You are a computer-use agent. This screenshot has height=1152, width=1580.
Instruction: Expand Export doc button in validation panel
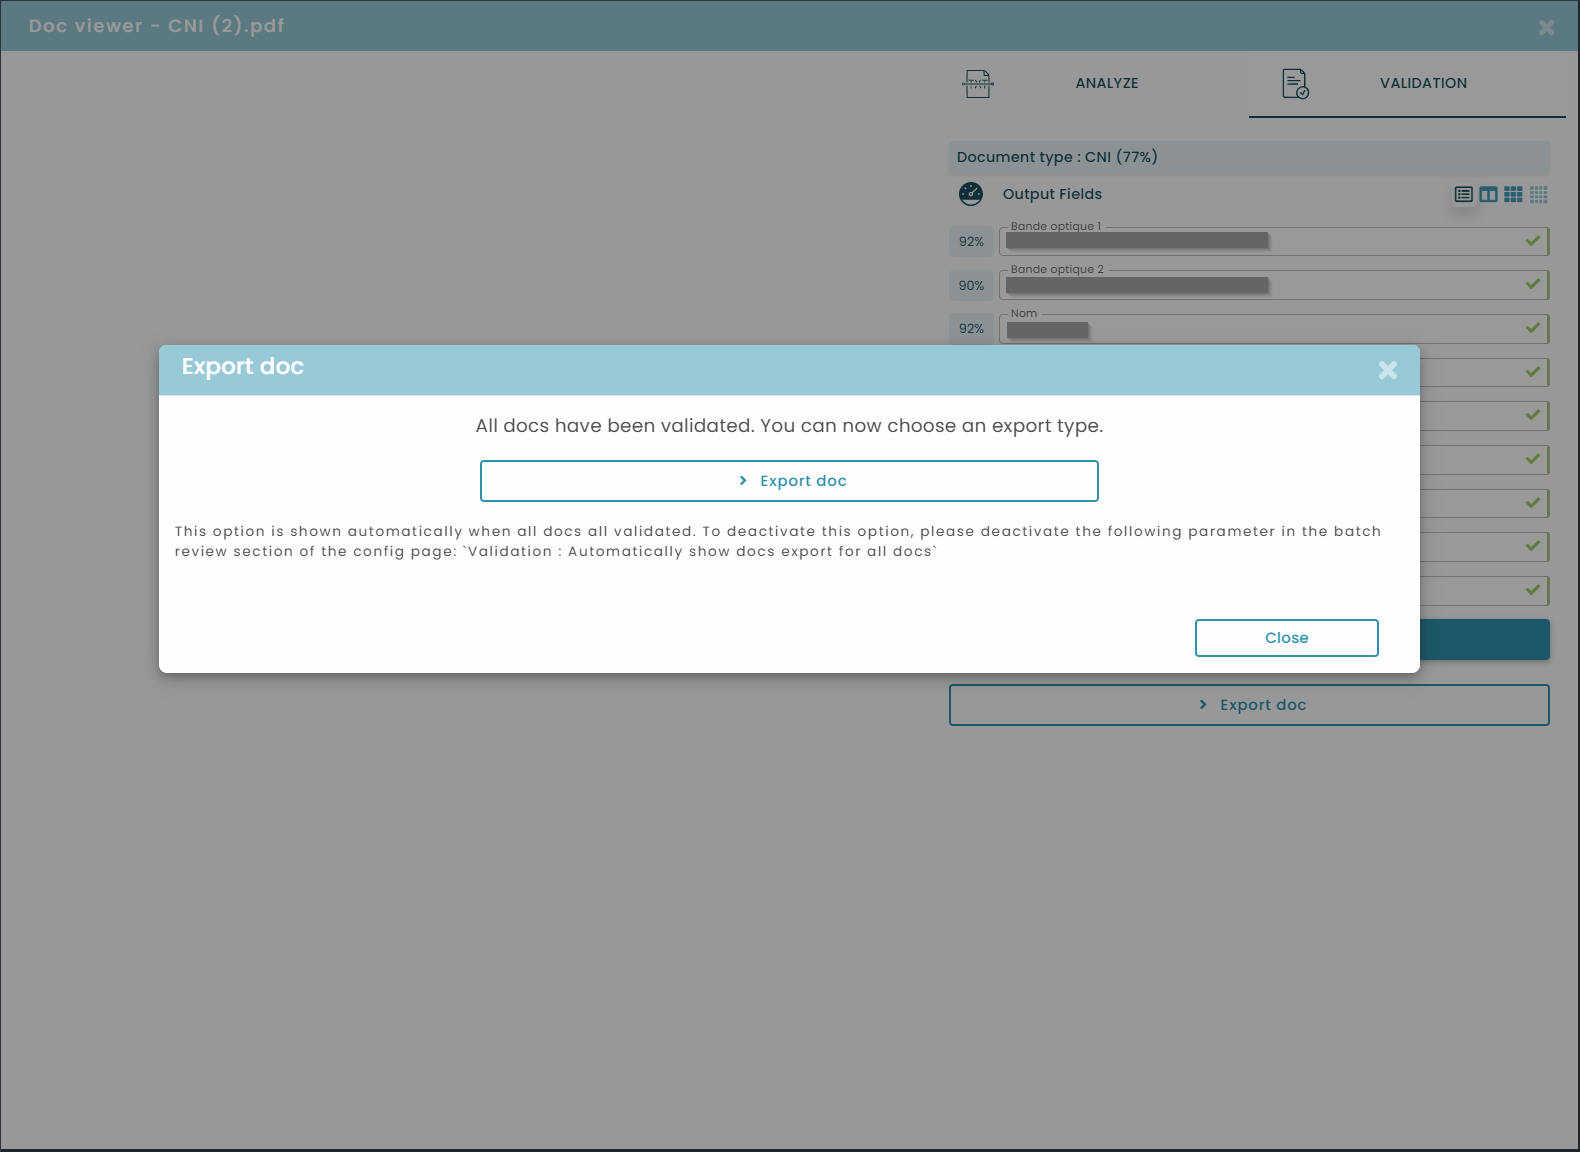coord(1249,705)
